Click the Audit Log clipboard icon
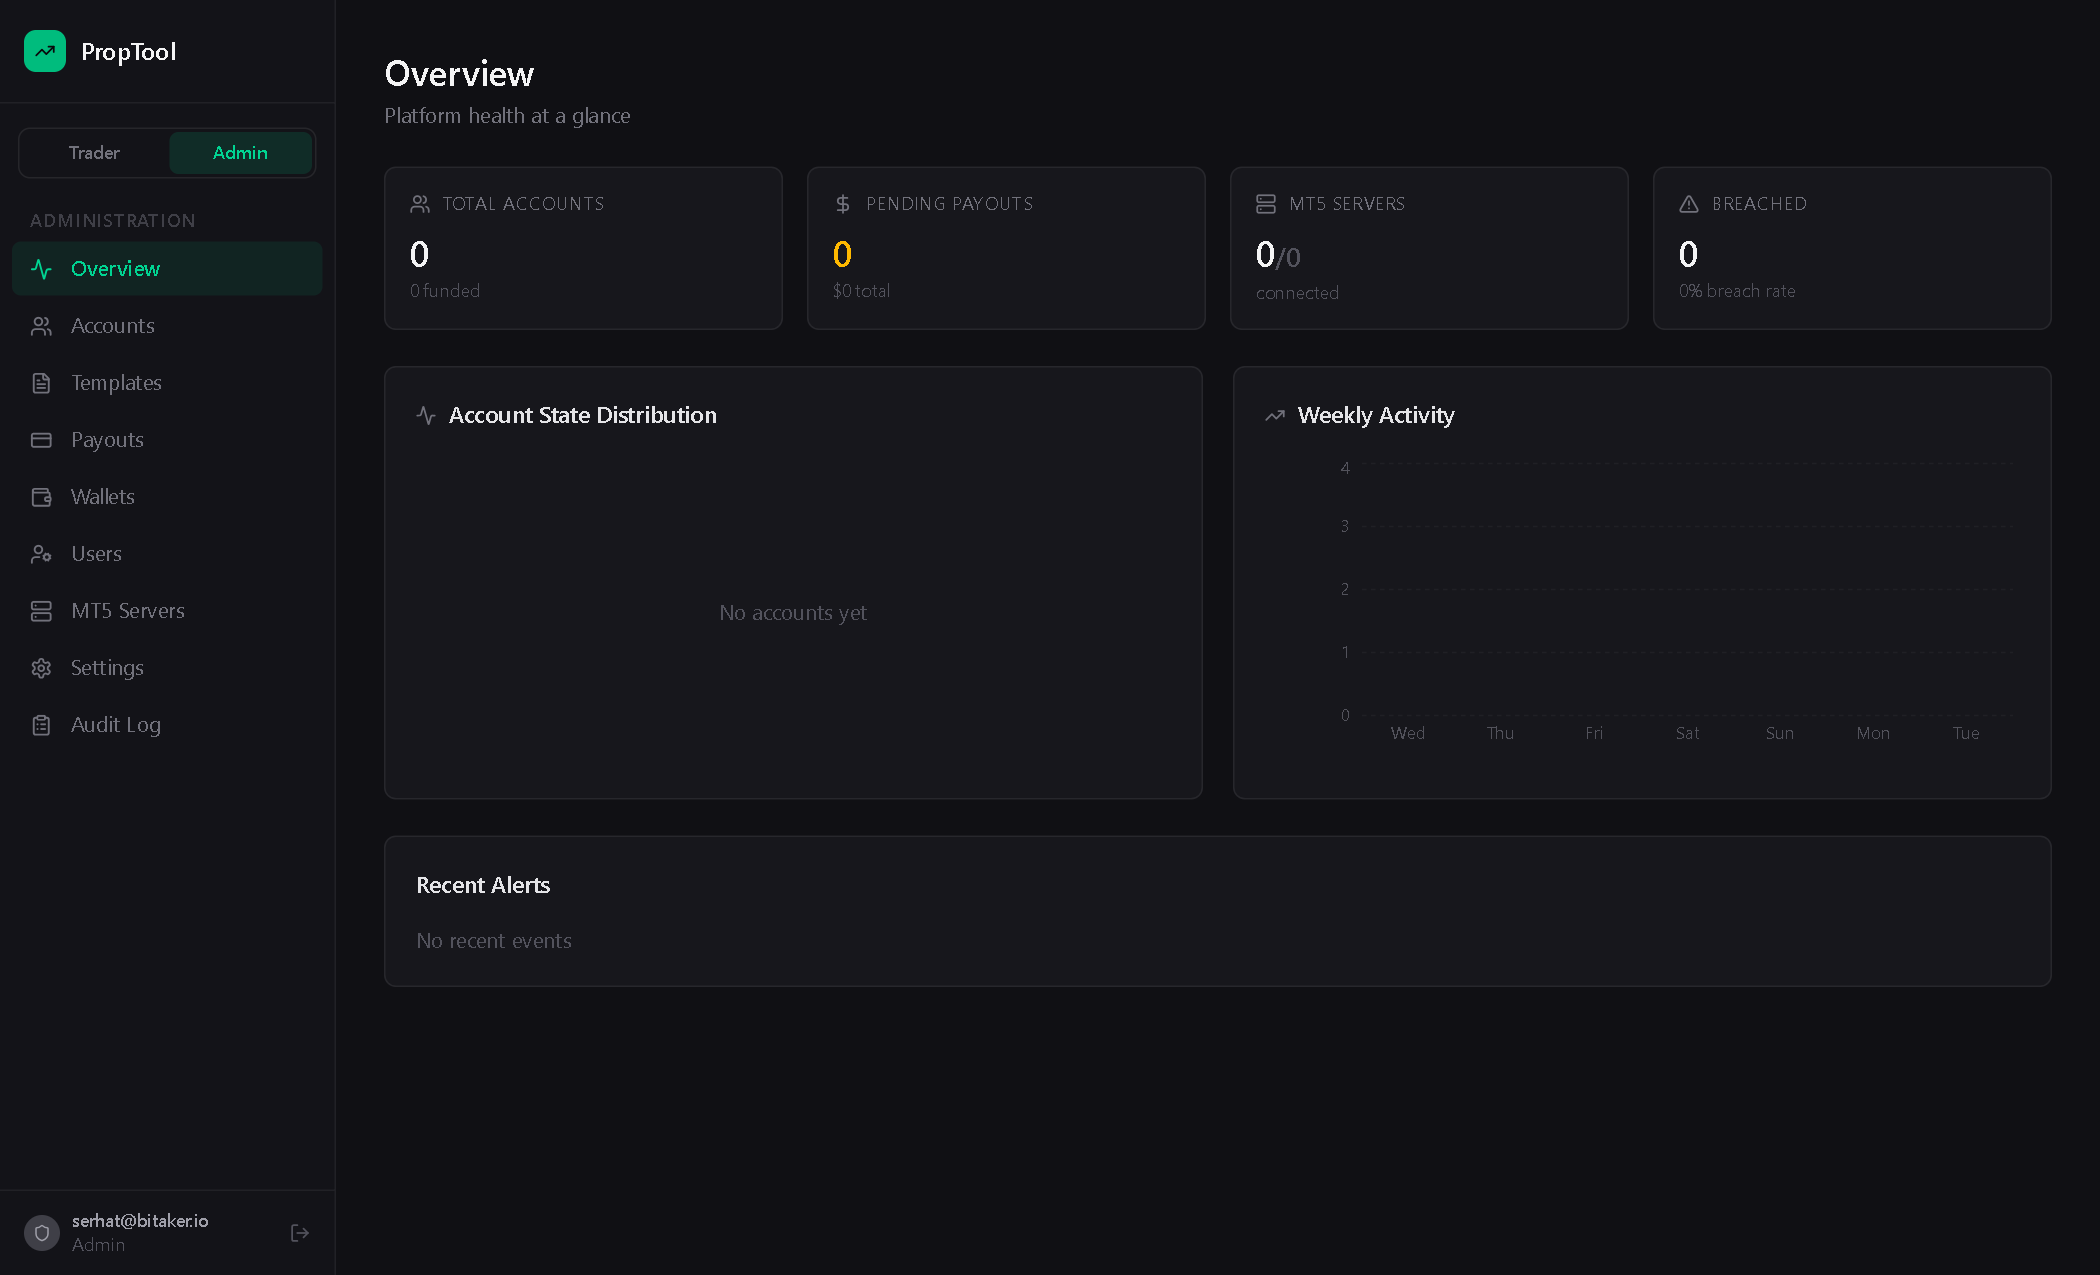 (x=41, y=725)
